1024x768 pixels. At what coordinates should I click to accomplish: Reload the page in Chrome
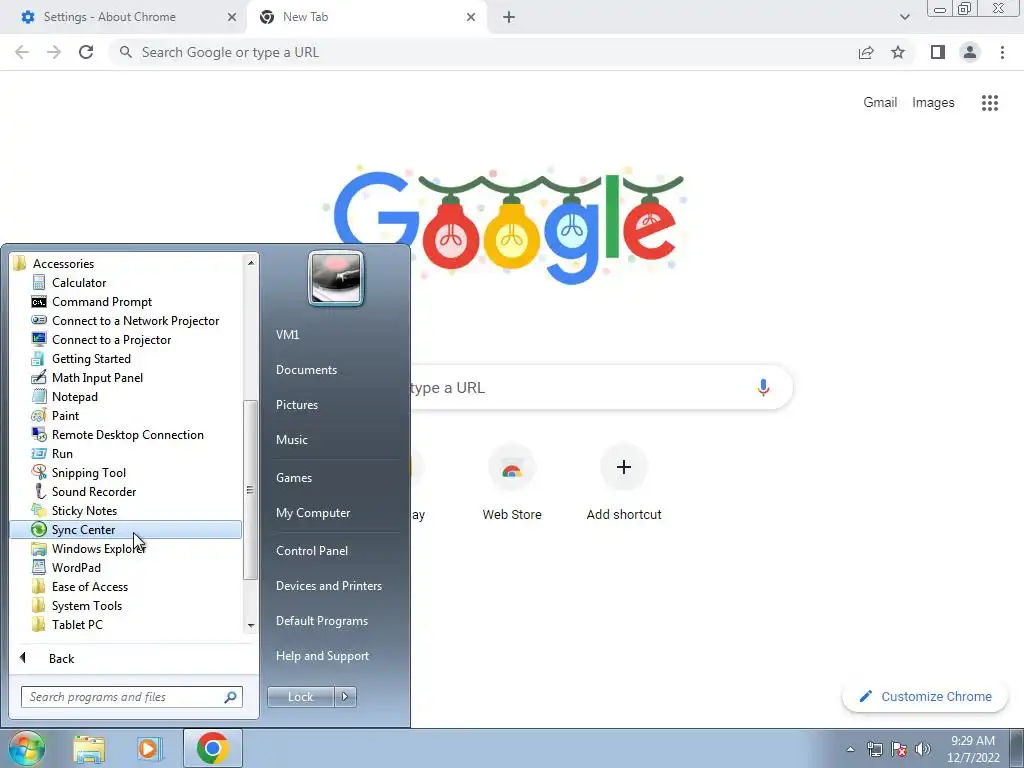coord(86,52)
